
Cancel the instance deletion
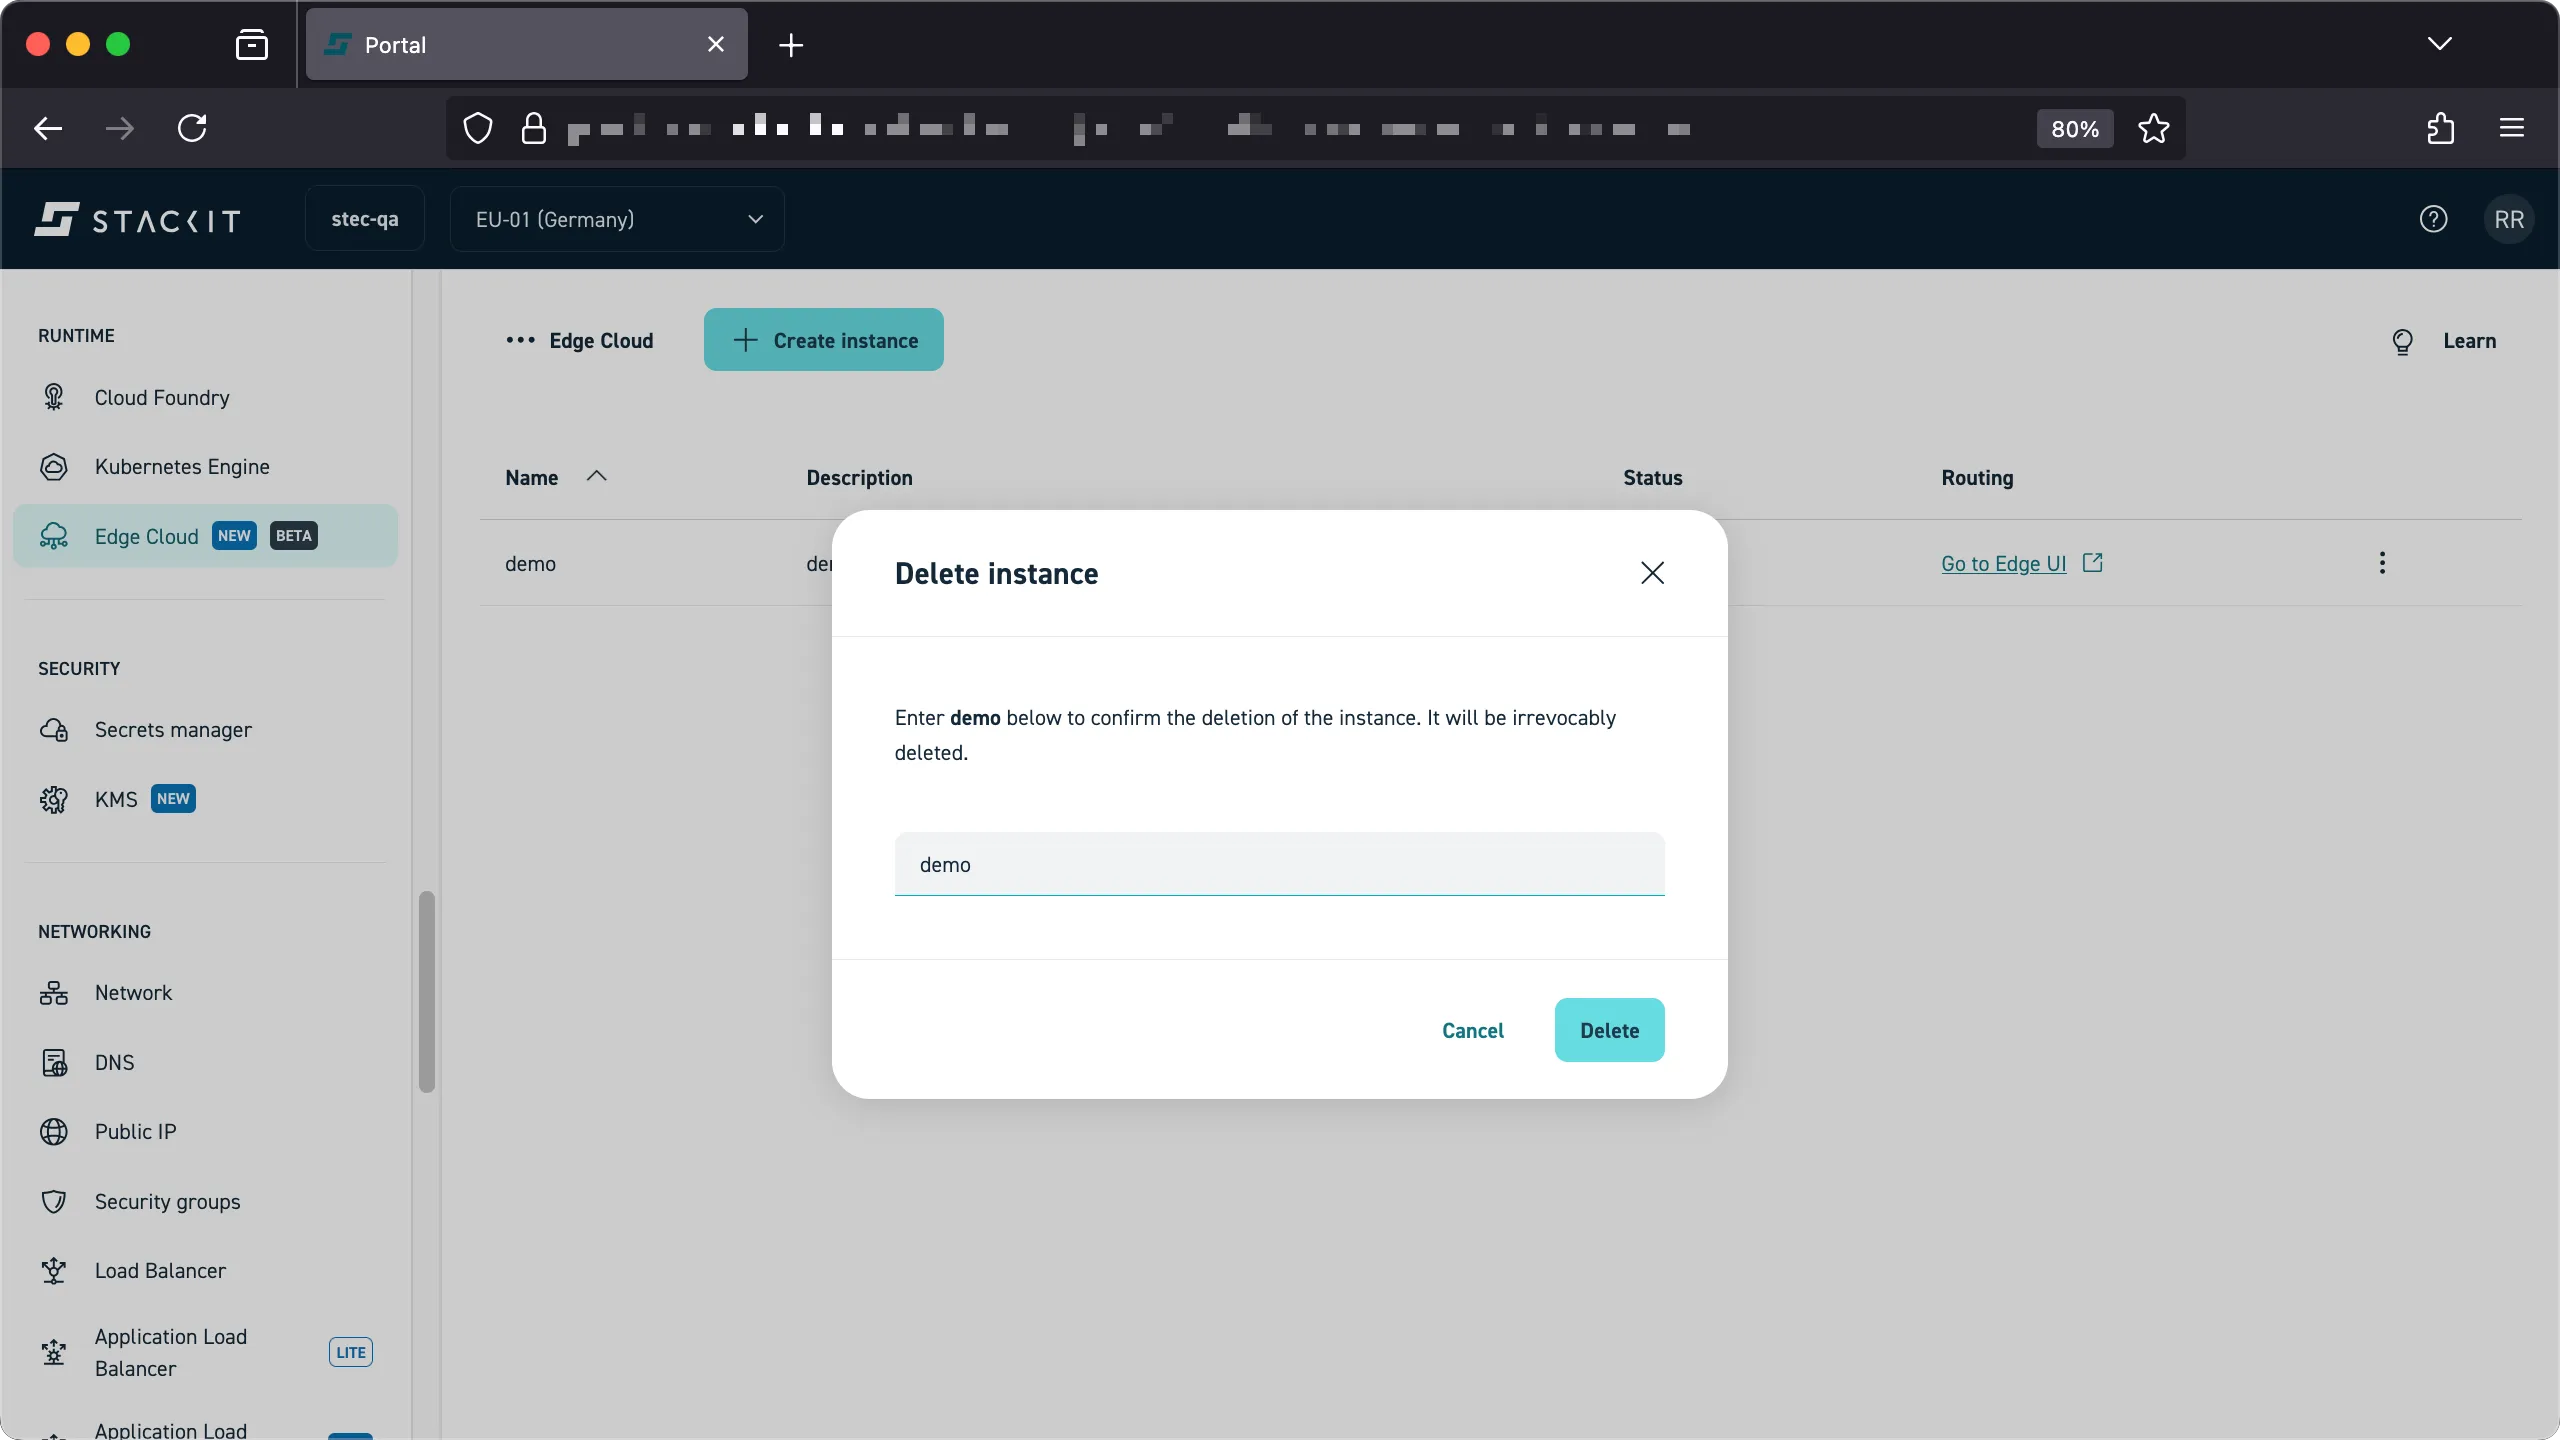click(1472, 1030)
